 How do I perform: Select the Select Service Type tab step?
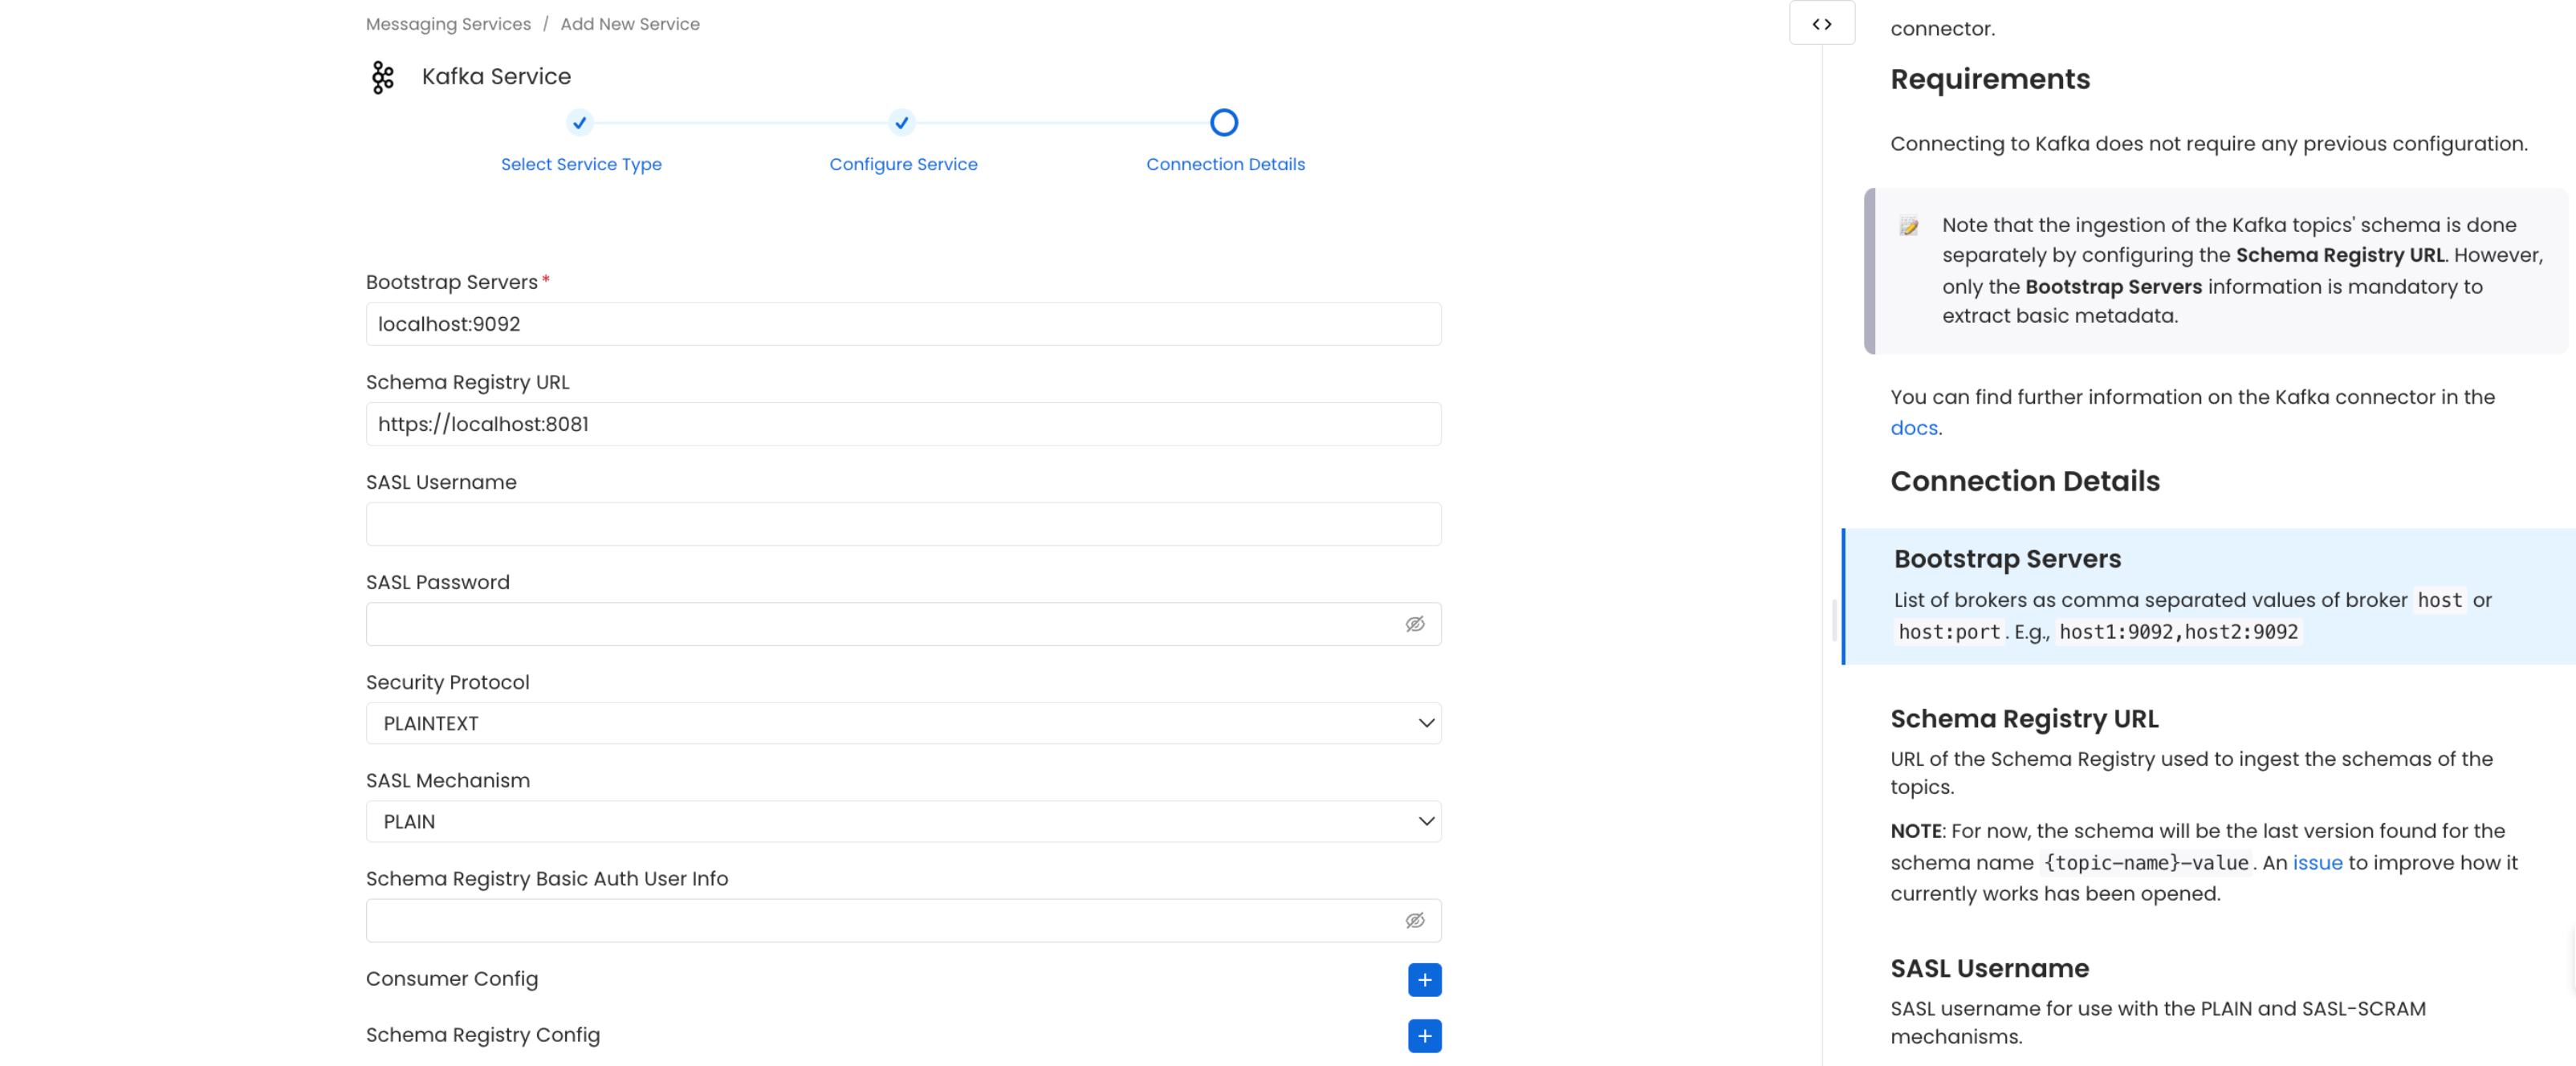coord(581,140)
